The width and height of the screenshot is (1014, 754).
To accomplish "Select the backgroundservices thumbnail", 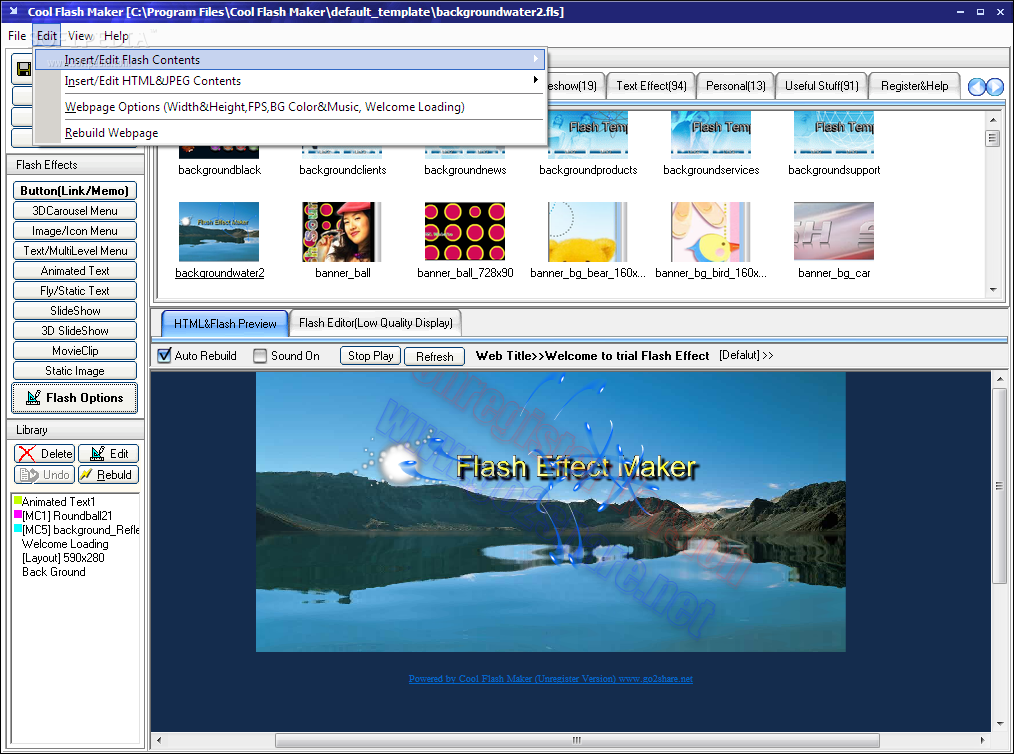I will [710, 135].
